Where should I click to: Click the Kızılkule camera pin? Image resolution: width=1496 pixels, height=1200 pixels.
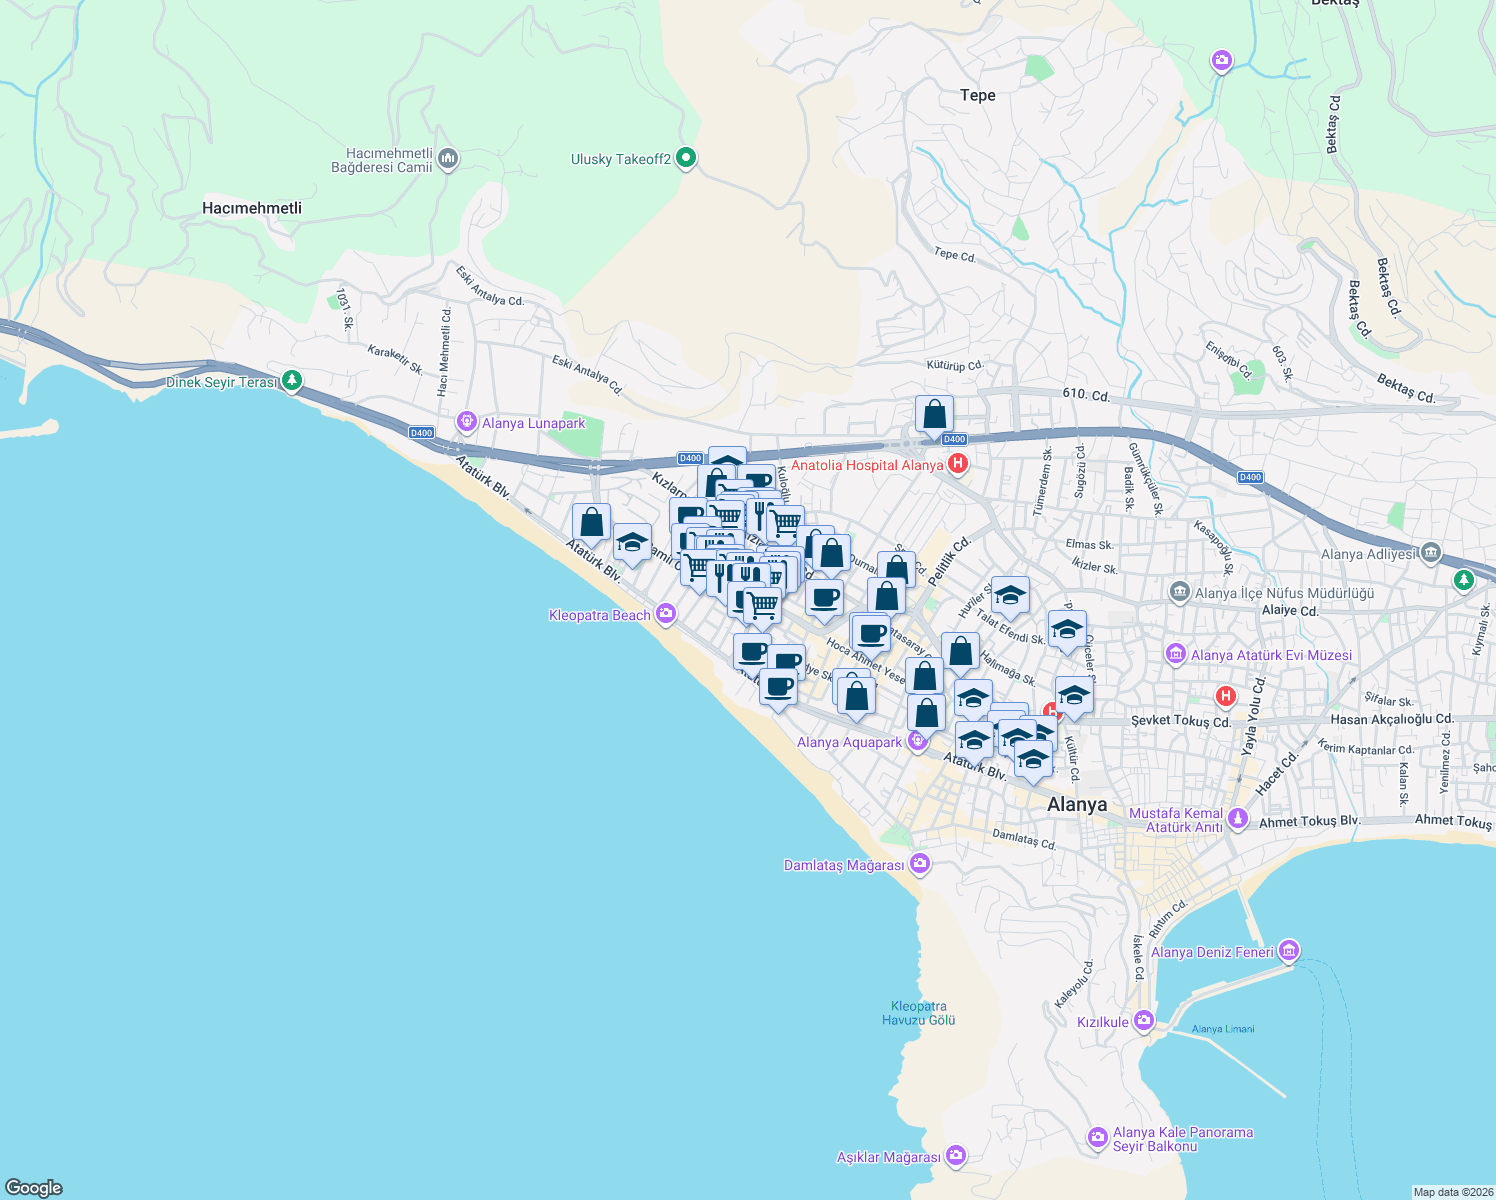(x=1144, y=1021)
